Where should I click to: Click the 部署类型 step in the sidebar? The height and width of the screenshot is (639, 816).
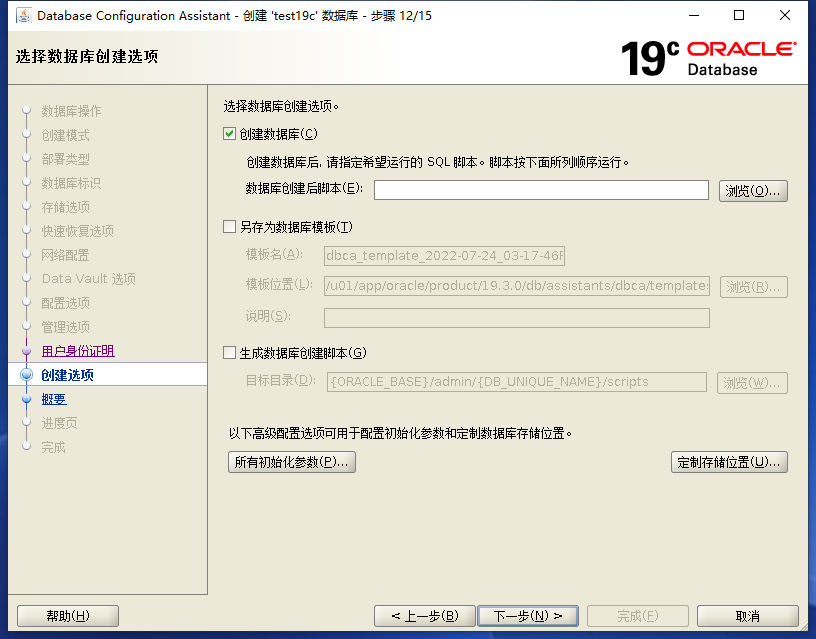point(66,159)
